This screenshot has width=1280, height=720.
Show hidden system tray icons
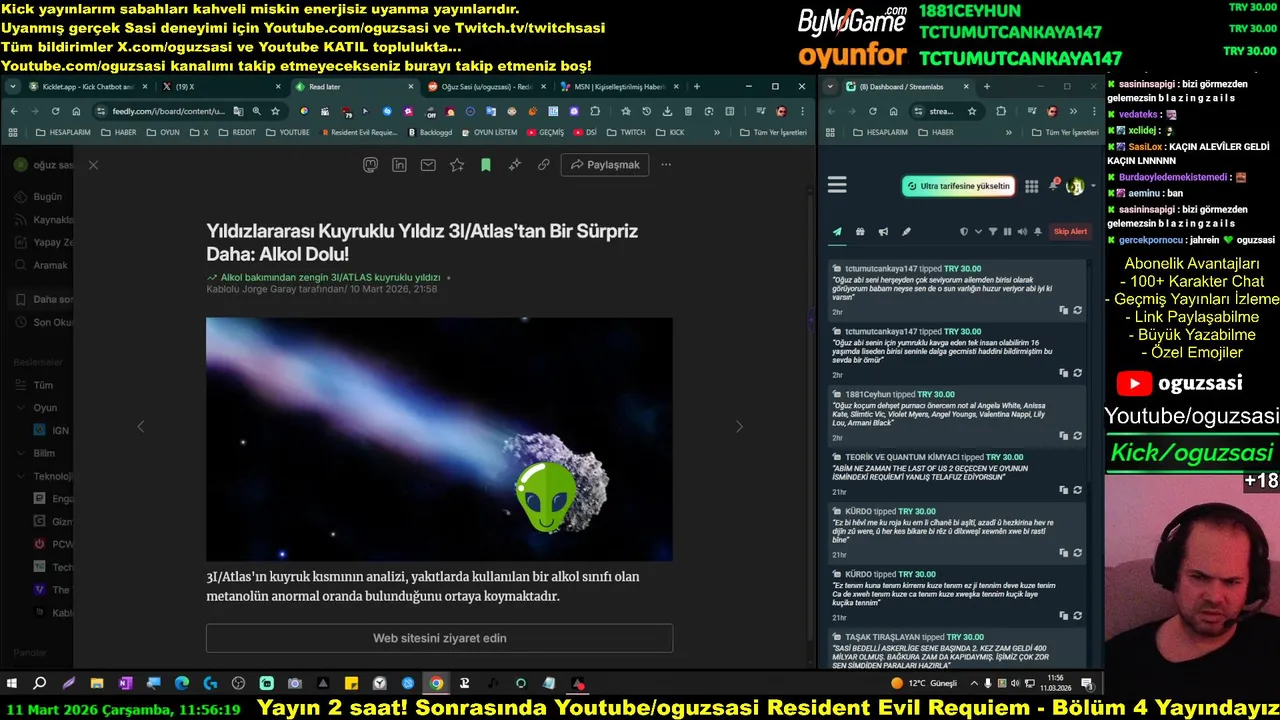[x=975, y=683]
